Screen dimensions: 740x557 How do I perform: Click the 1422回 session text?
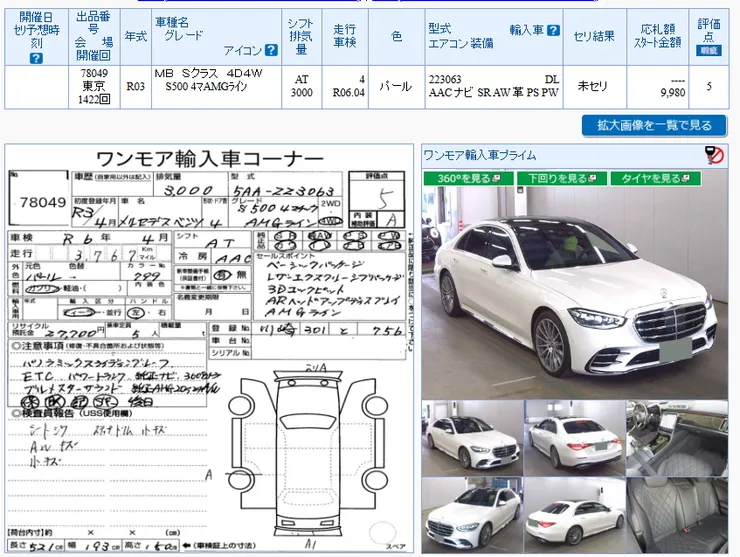94,100
